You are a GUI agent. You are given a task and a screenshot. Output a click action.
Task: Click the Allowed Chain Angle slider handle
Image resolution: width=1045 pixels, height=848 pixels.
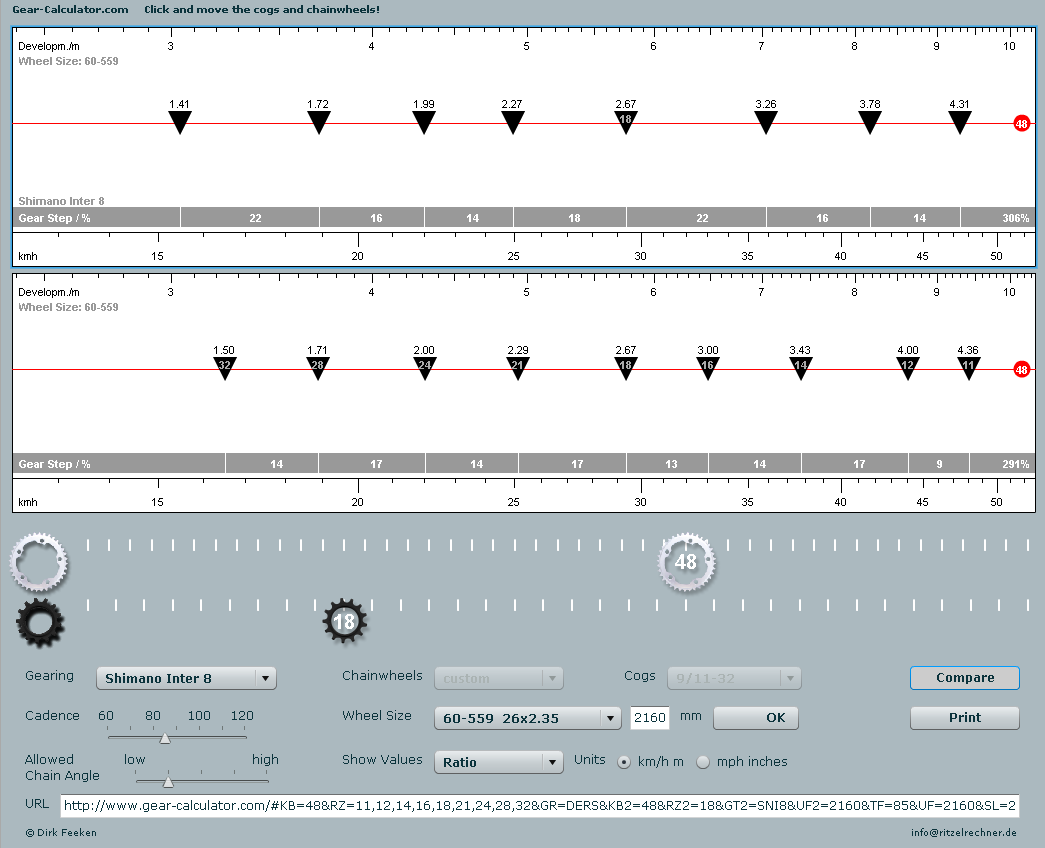pos(168,781)
